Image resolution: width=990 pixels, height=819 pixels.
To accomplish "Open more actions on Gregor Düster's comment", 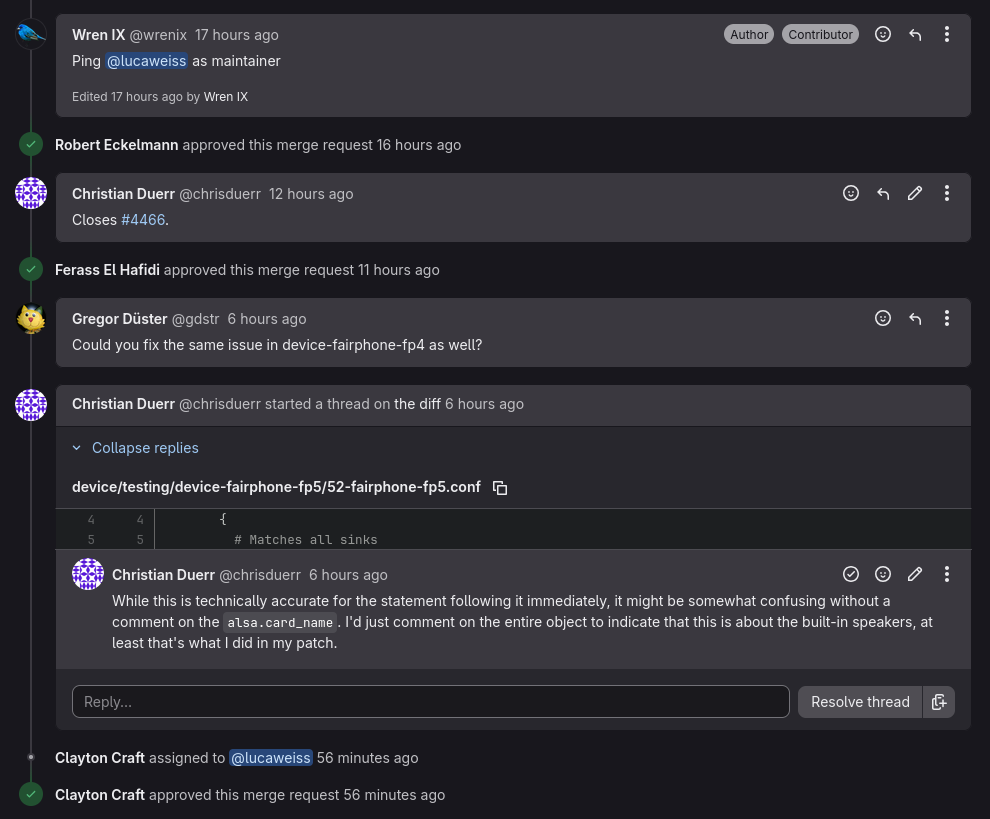I will [947, 318].
